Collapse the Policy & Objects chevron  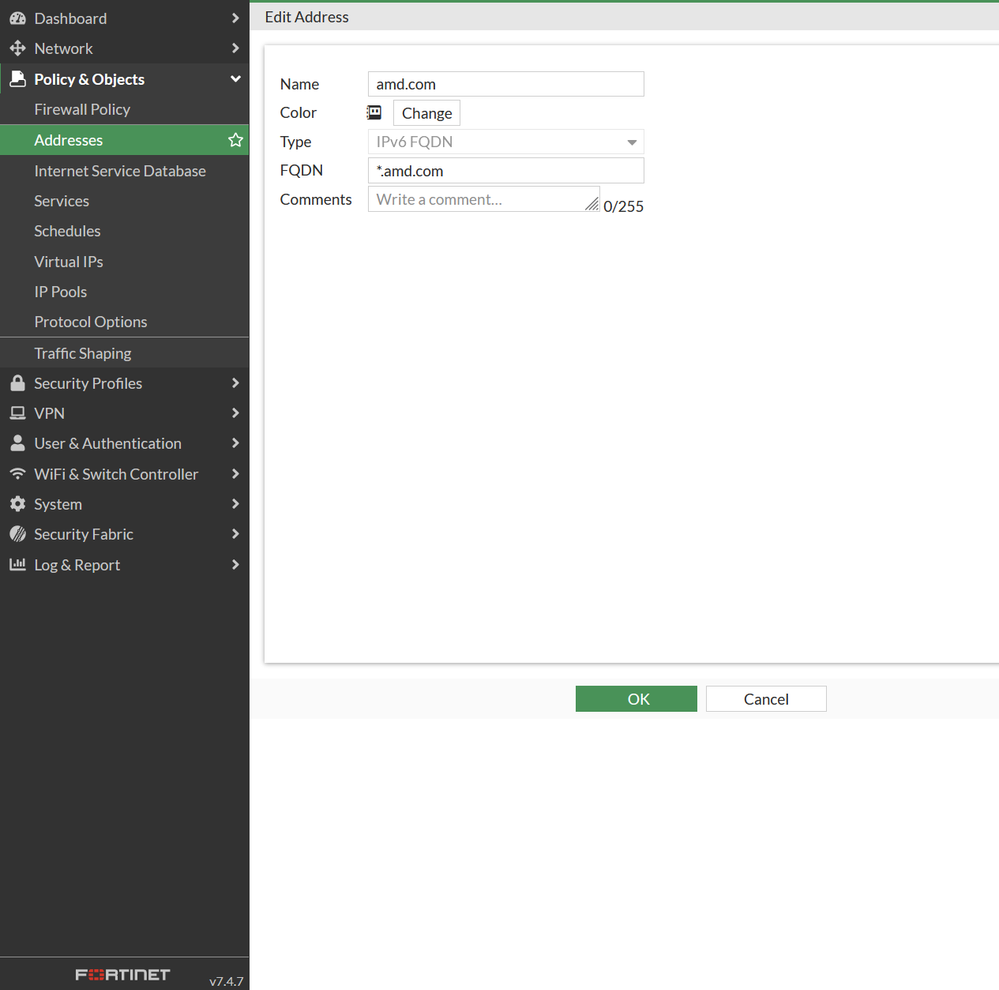coord(236,78)
